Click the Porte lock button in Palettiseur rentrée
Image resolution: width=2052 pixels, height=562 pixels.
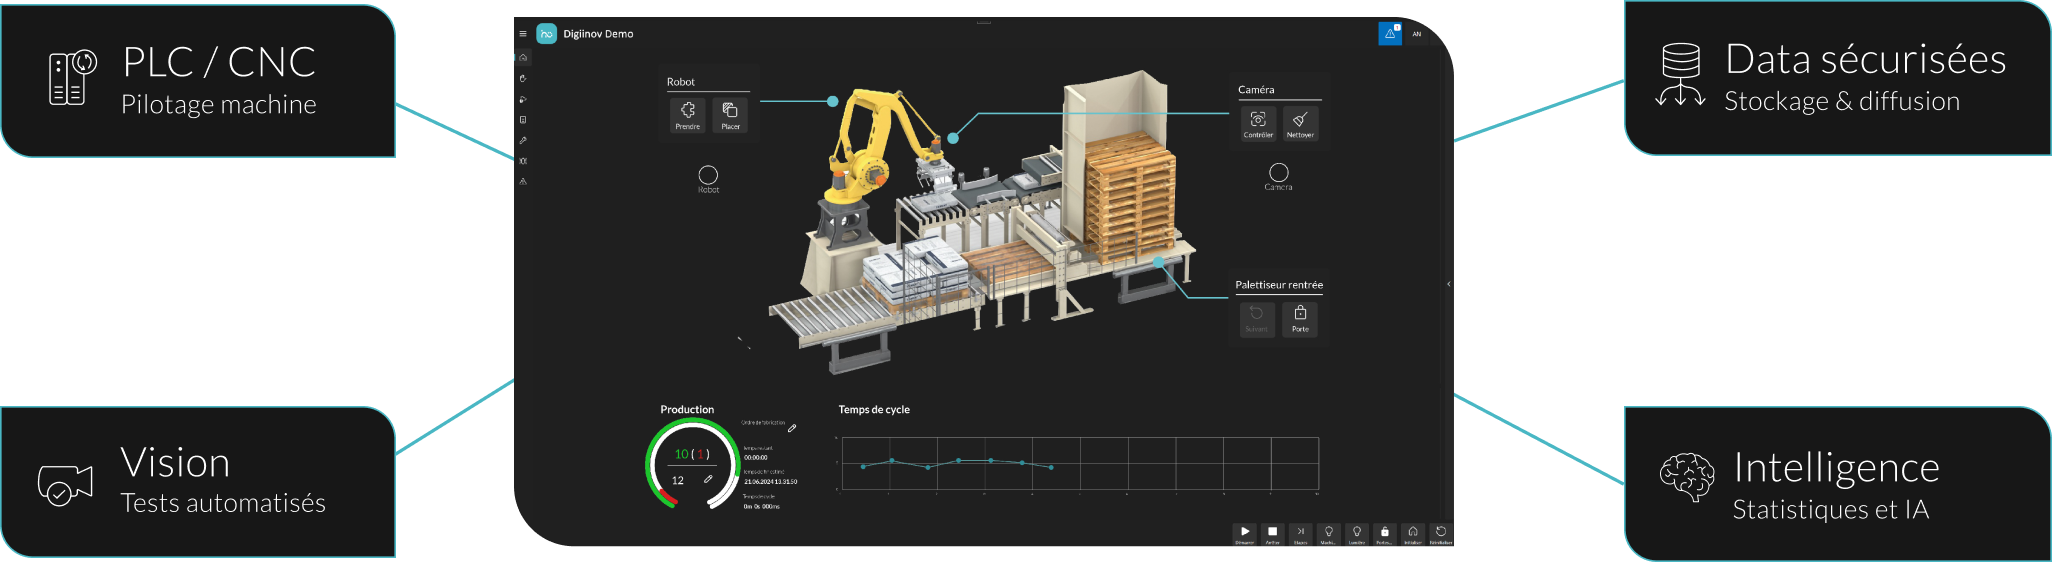pos(1300,318)
